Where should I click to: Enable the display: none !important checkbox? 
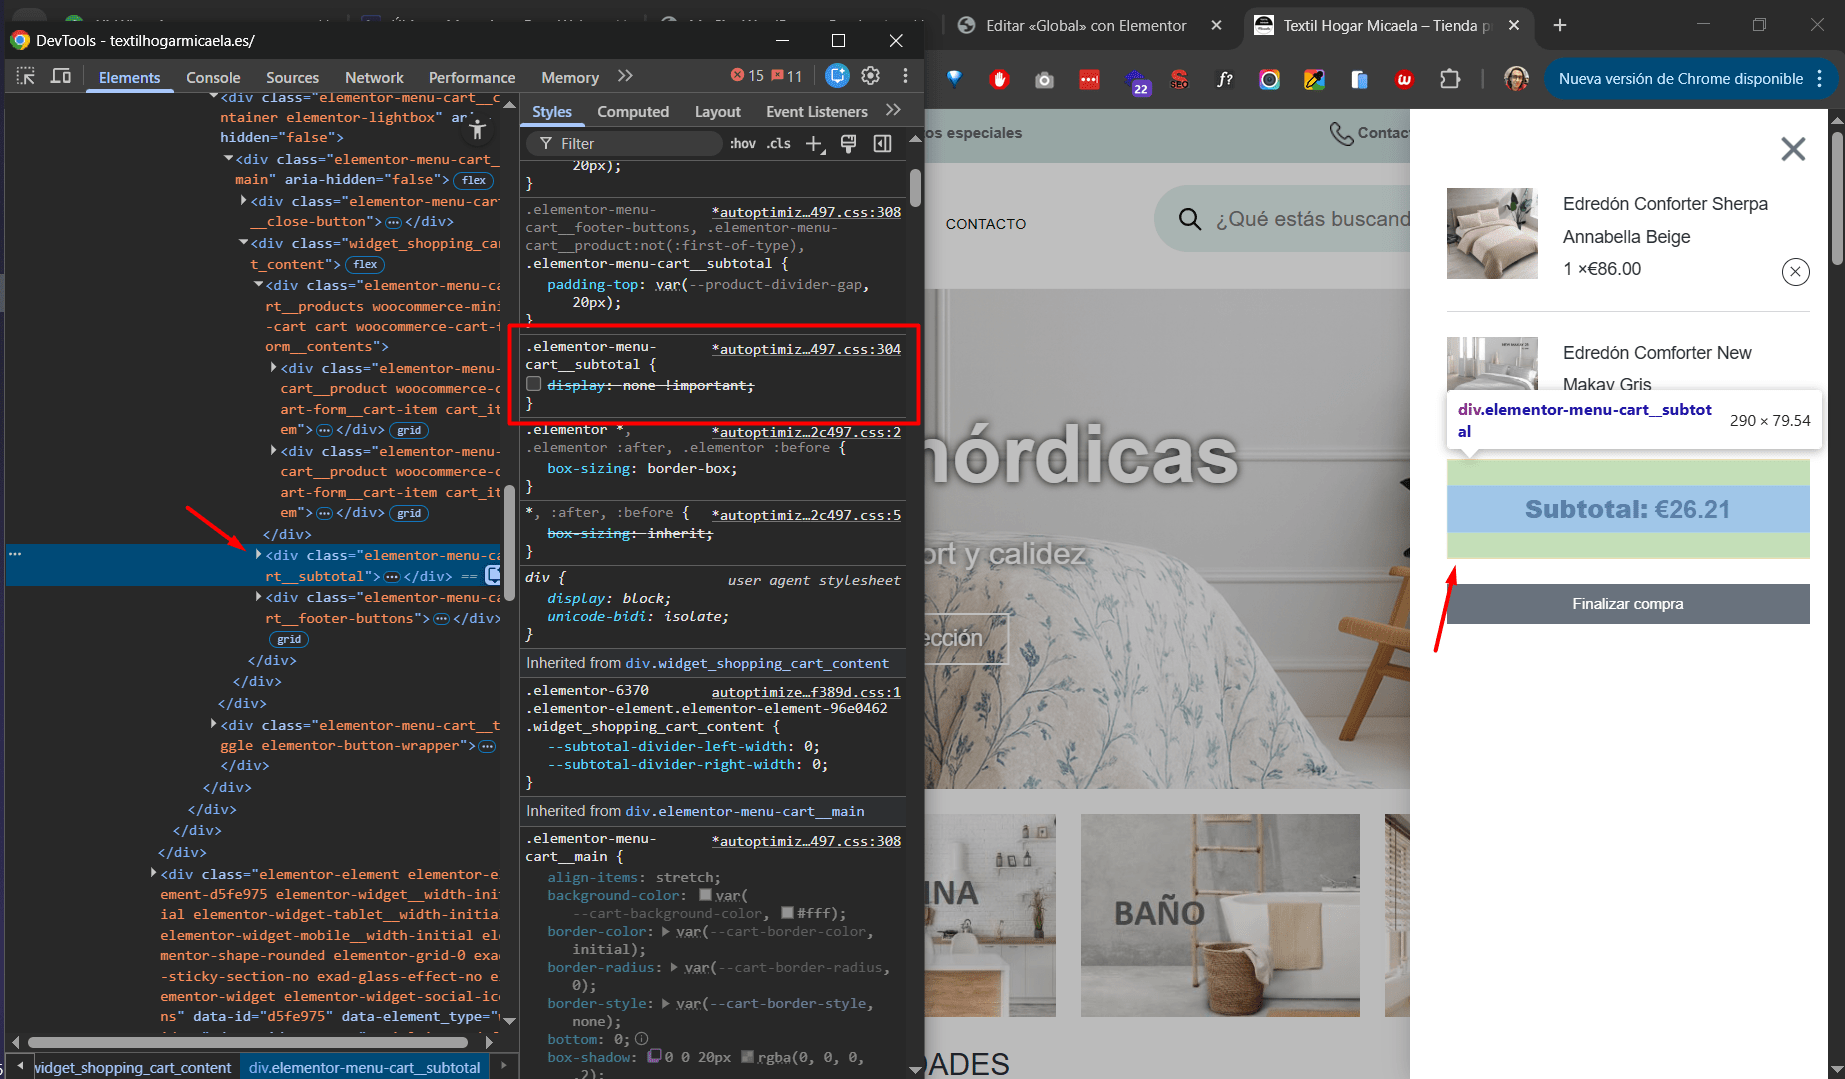tap(534, 385)
